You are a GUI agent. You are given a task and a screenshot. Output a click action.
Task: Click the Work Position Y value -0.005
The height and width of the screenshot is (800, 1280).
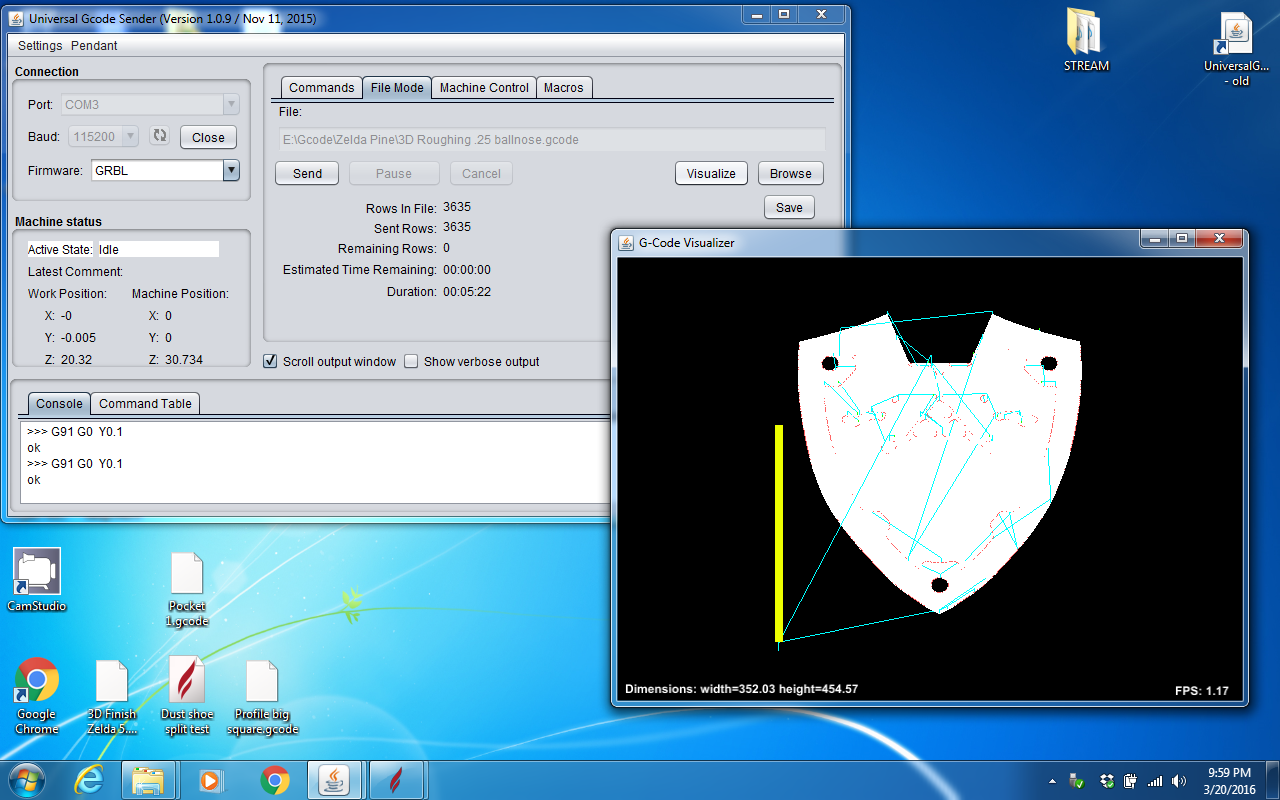[x=79, y=338]
